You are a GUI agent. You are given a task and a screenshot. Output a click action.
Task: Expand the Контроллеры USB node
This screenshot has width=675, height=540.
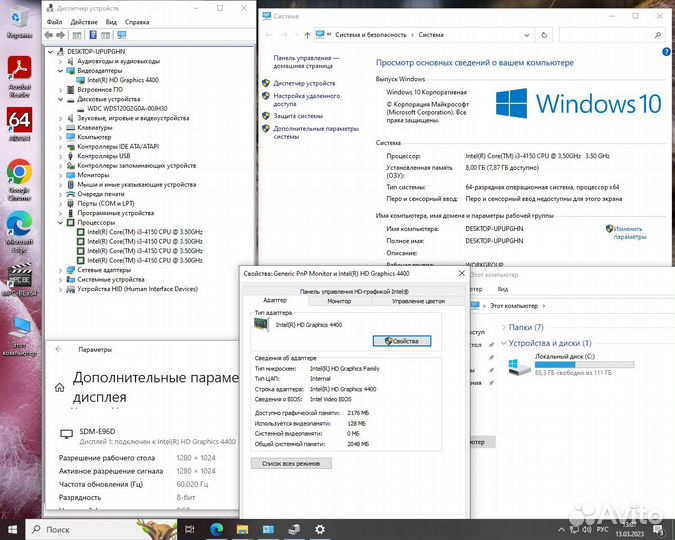tap(60, 156)
